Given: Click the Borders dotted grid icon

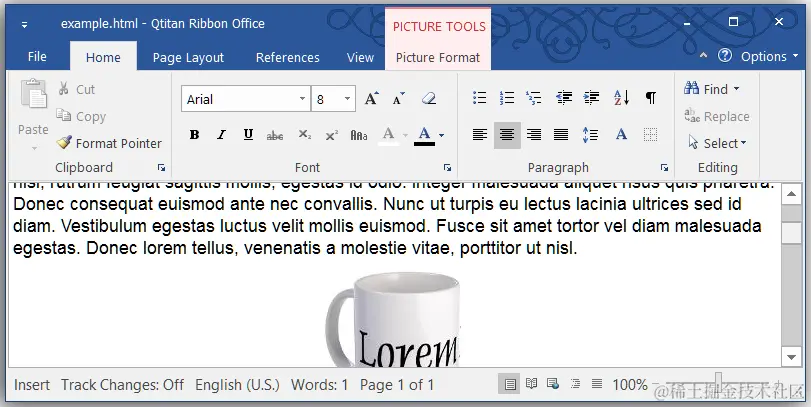Looking at the screenshot, I should 650,135.
